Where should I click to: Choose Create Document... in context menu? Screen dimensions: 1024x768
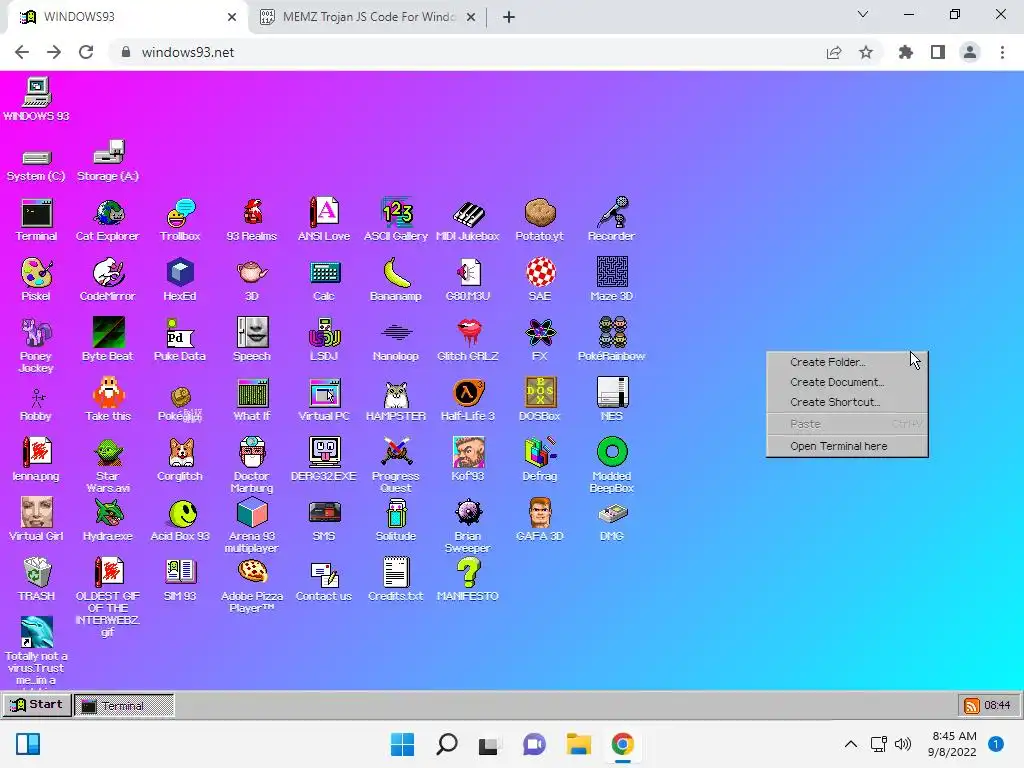[846, 382]
